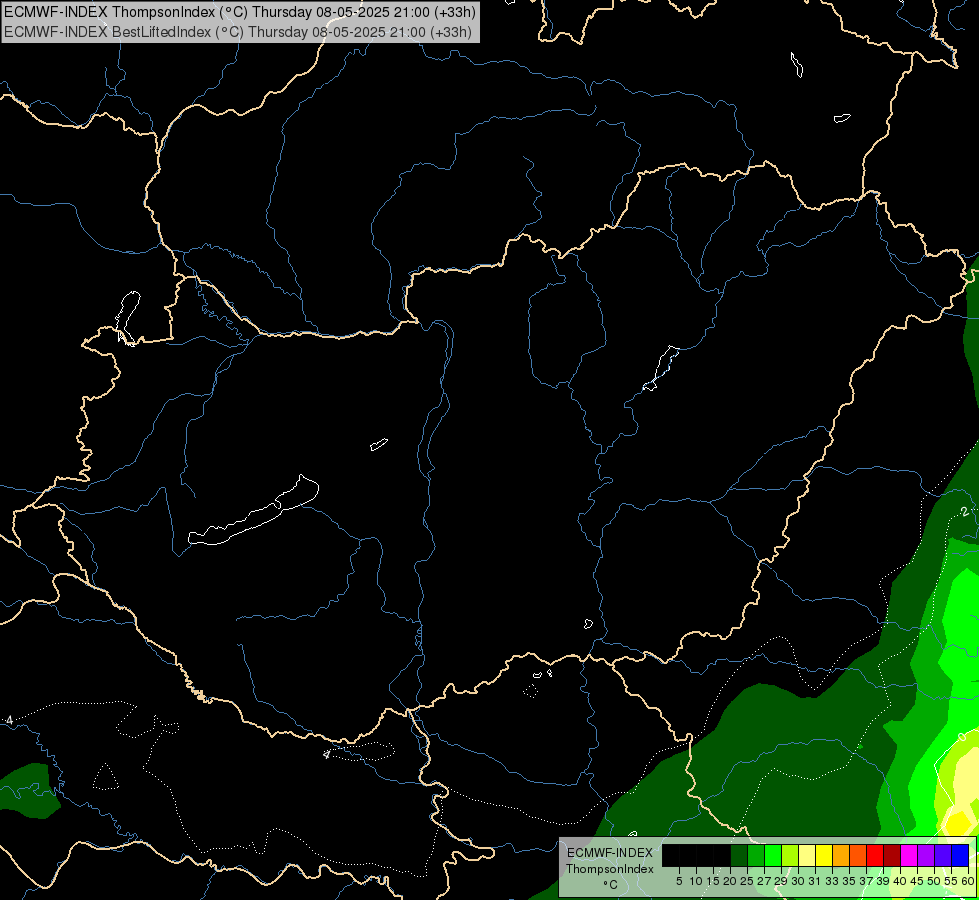Viewport: 979px width, 900px height.
Task: Click the legend tick value "39"
Action: click(x=883, y=881)
